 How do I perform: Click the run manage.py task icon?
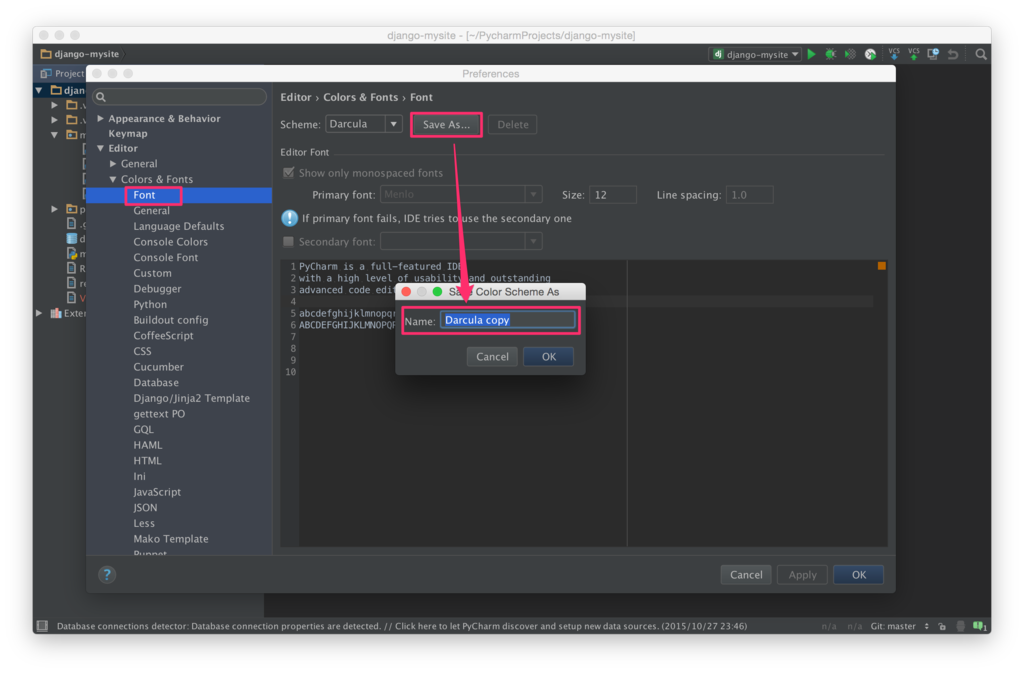click(871, 54)
